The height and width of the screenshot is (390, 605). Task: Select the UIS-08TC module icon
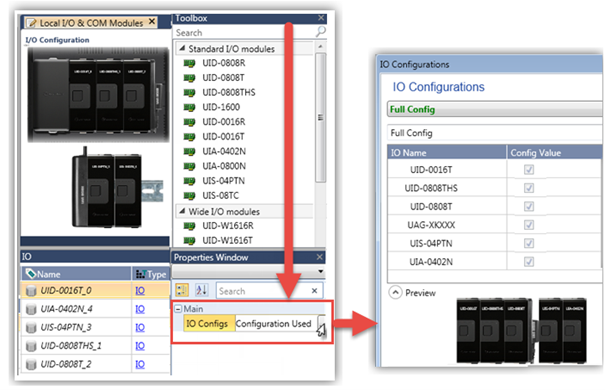point(189,196)
